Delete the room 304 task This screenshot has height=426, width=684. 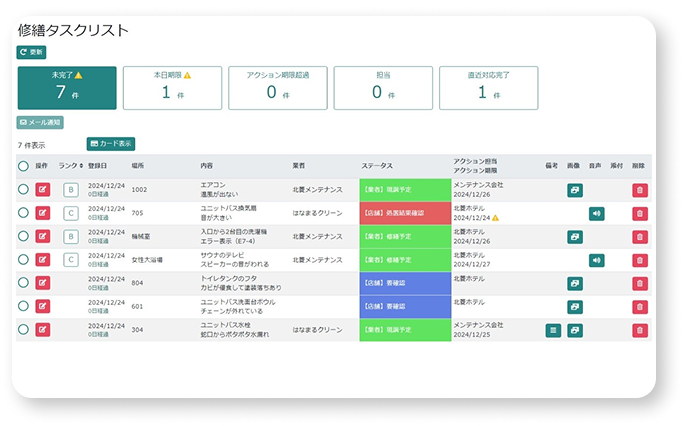[639, 330]
